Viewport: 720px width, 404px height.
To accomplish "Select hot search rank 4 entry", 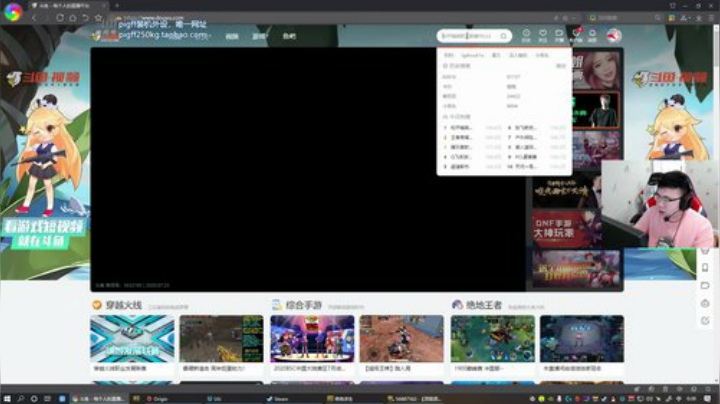I will [472, 157].
